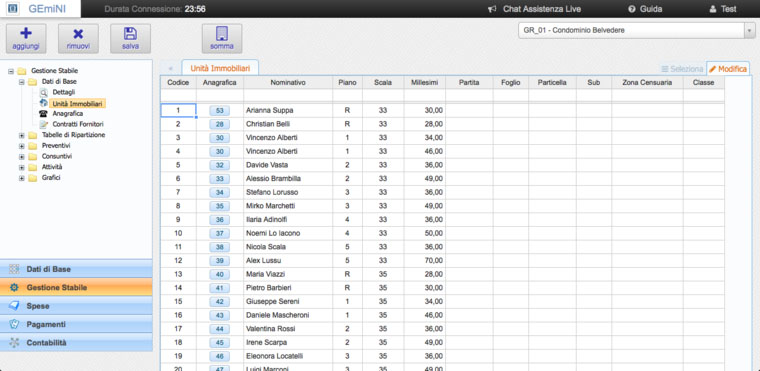Click the Contabilità panel icon
760x371 pixels.
(x=14, y=343)
